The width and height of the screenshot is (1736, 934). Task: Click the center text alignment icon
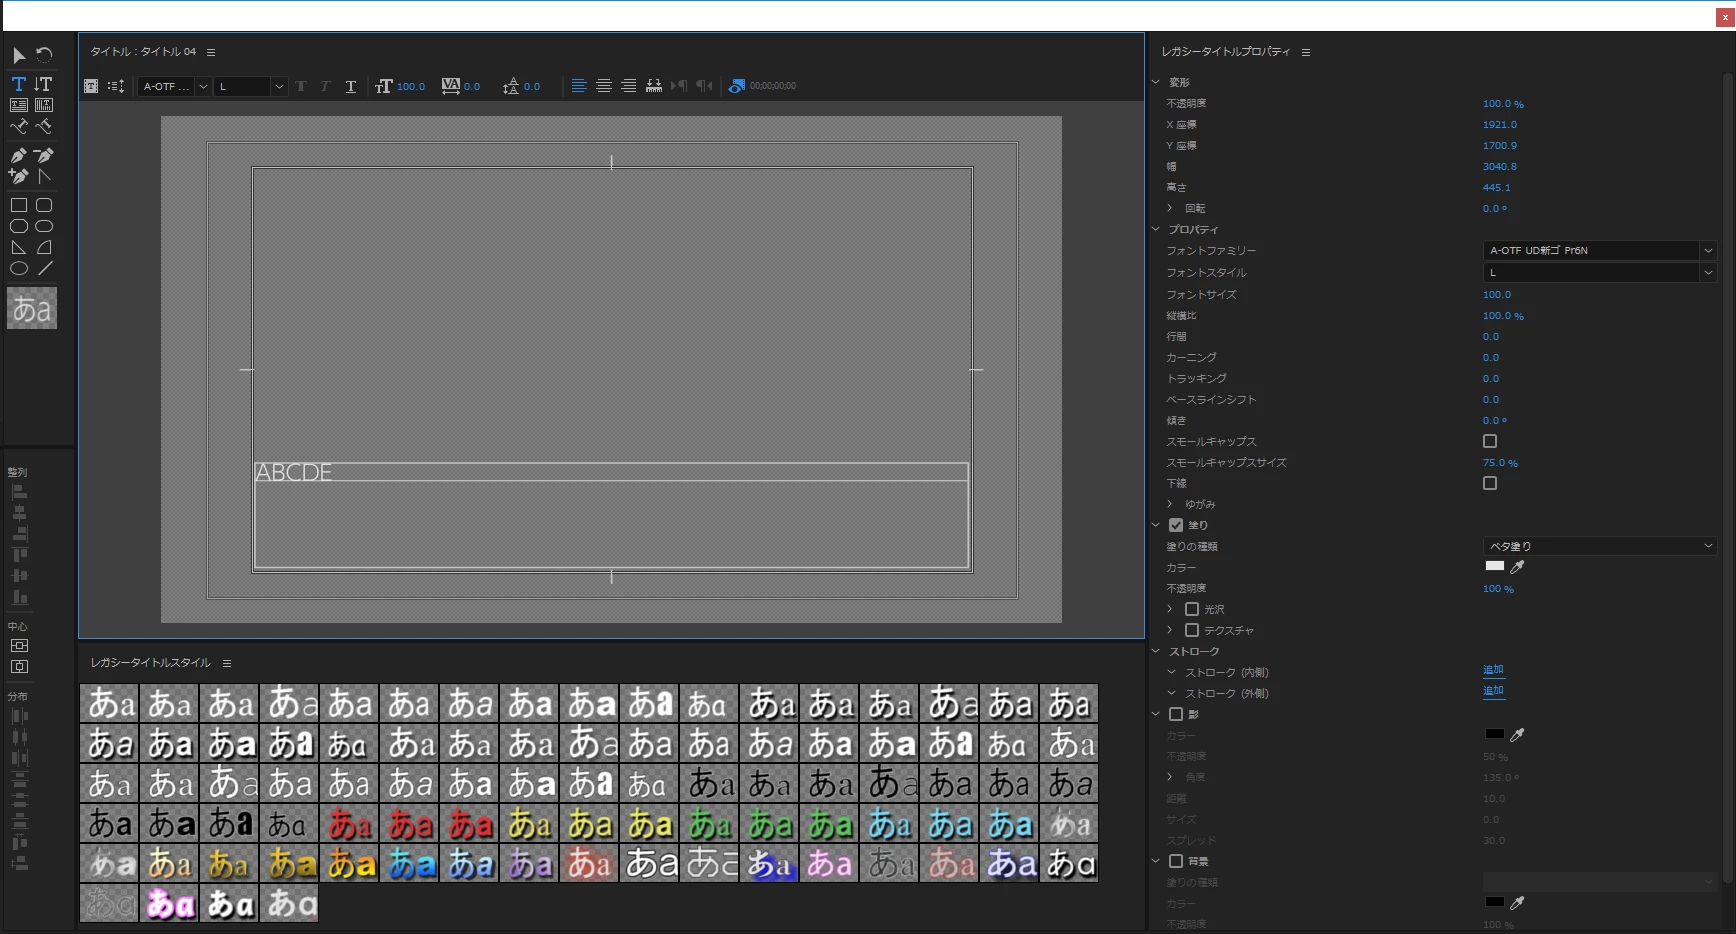point(603,86)
